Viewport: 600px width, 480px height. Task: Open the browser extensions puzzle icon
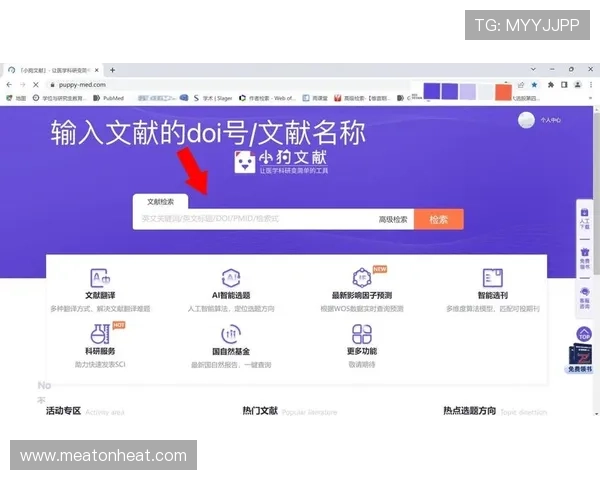pos(551,85)
